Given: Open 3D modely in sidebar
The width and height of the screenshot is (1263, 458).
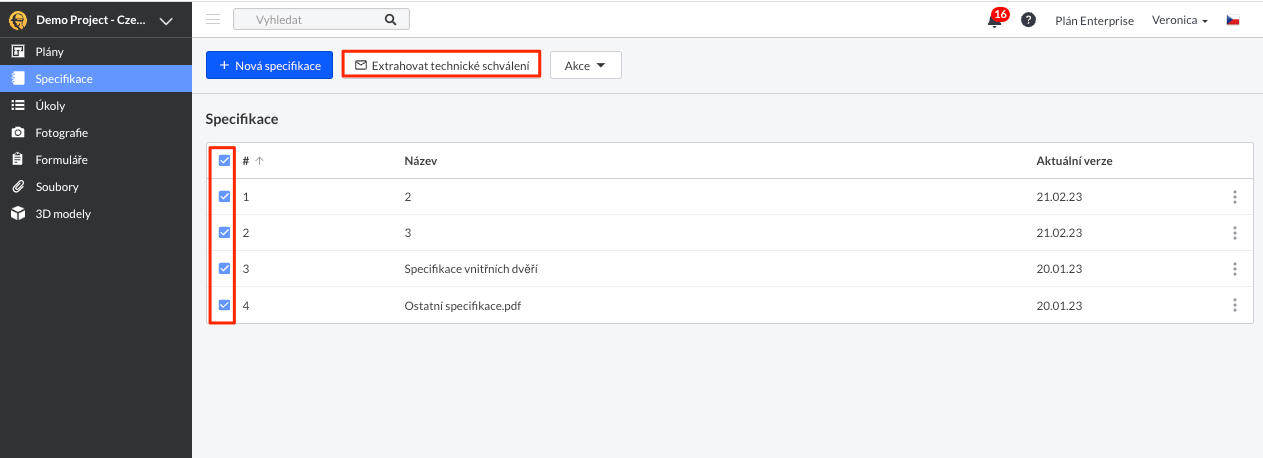Looking at the screenshot, I should (x=63, y=213).
